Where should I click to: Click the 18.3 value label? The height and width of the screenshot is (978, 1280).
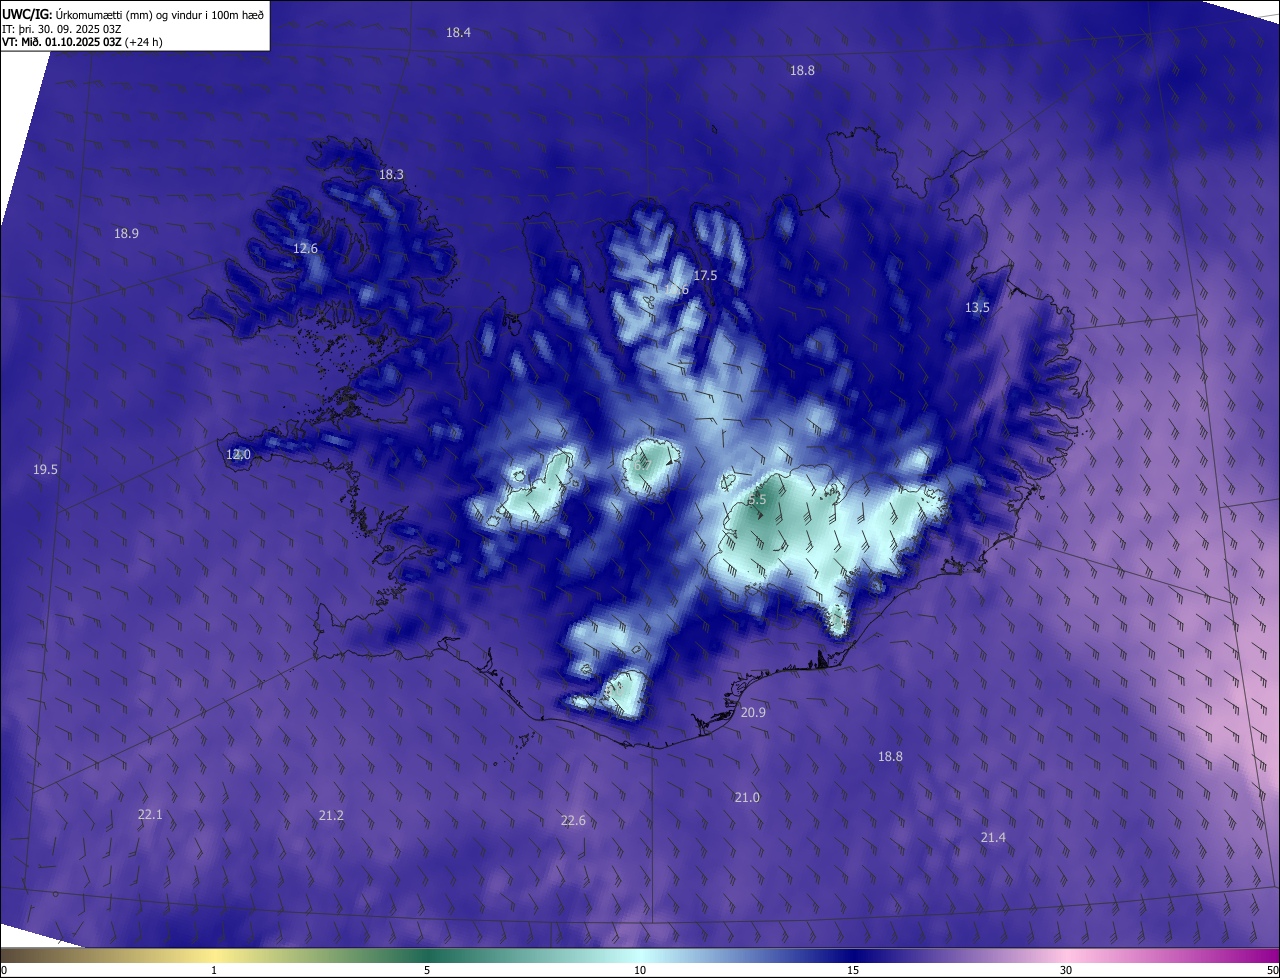point(391,175)
